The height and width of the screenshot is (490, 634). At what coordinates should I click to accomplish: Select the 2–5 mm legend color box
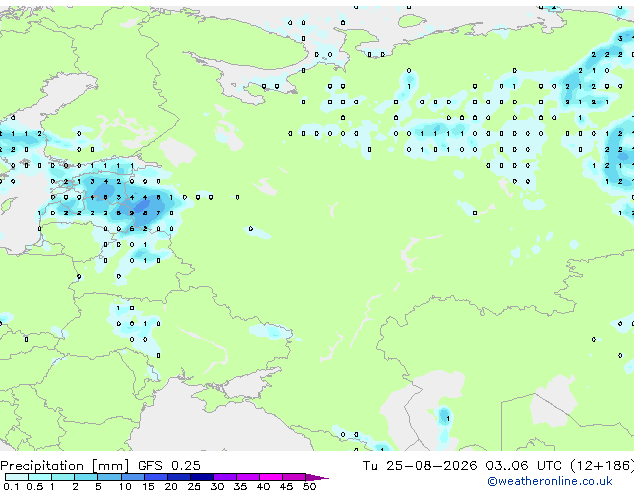tap(86, 477)
